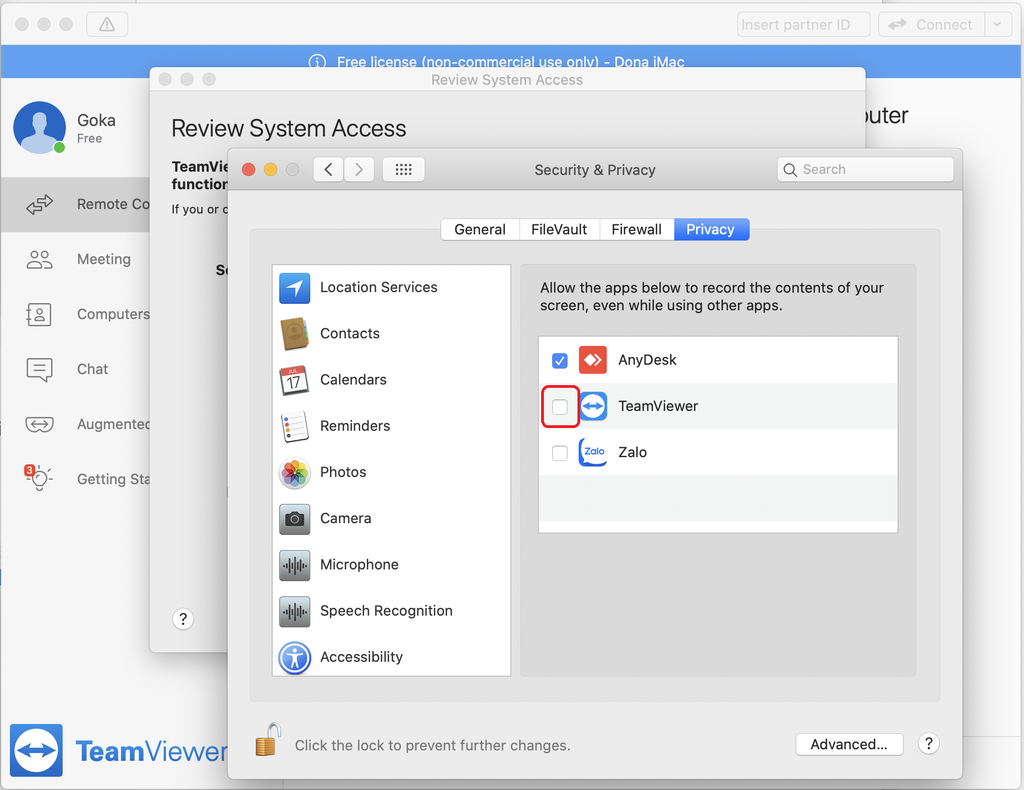The height and width of the screenshot is (790, 1024).
Task: Click the "Location Services" label
Action: pos(379,287)
